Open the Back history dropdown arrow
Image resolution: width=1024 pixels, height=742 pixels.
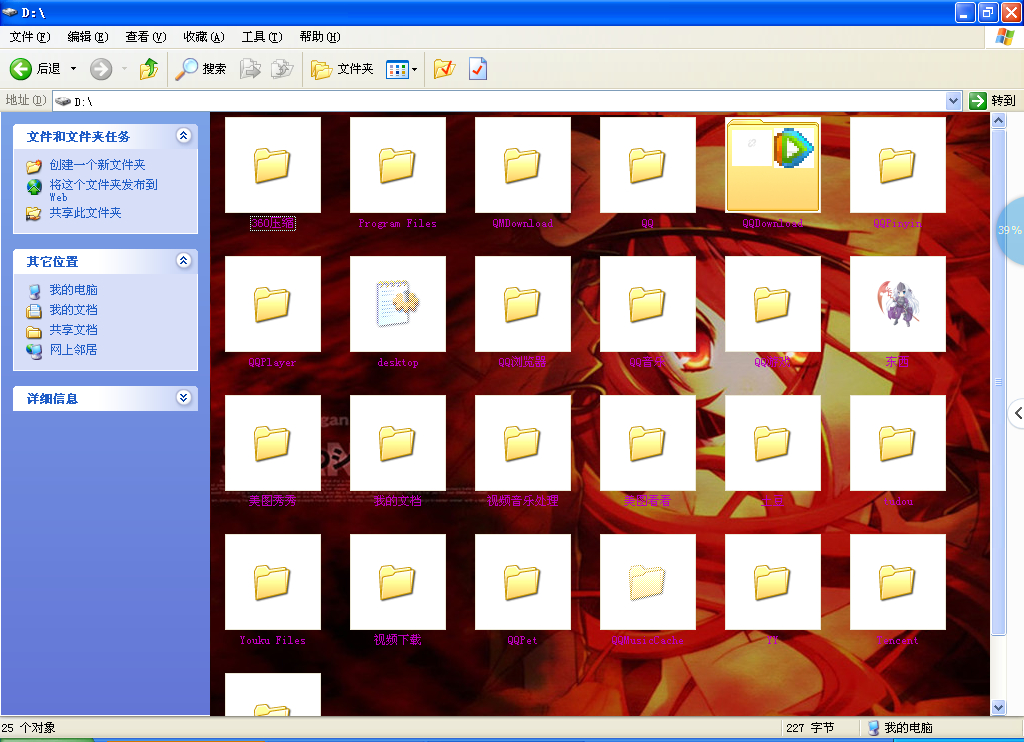tap(73, 69)
